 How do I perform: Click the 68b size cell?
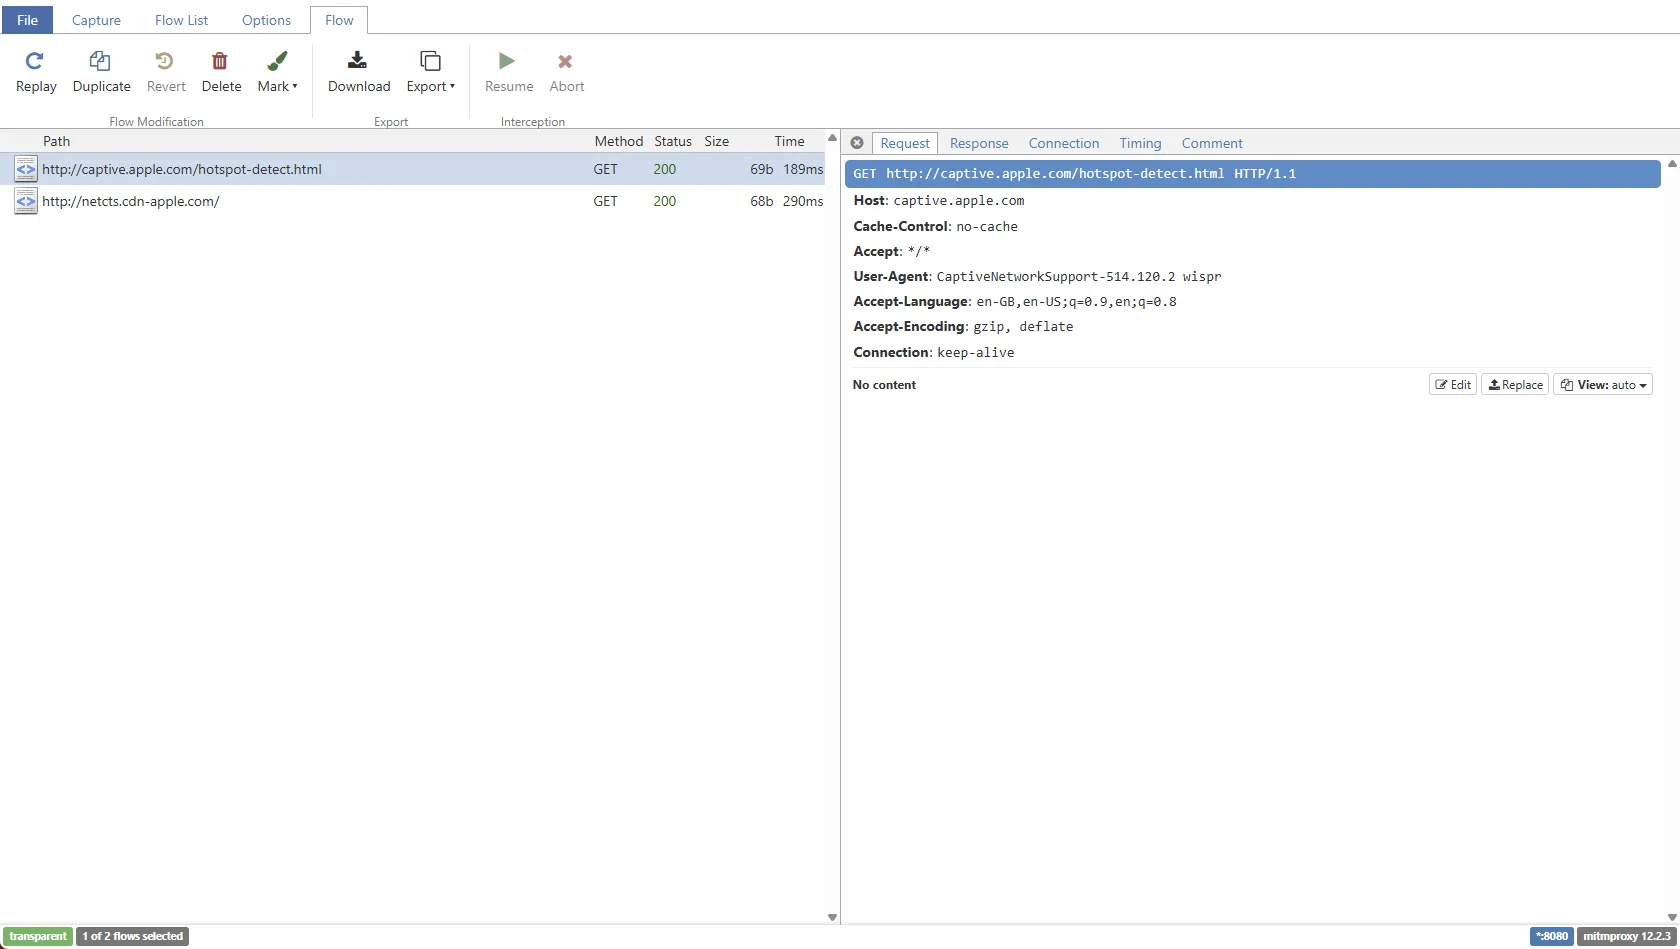pos(761,201)
